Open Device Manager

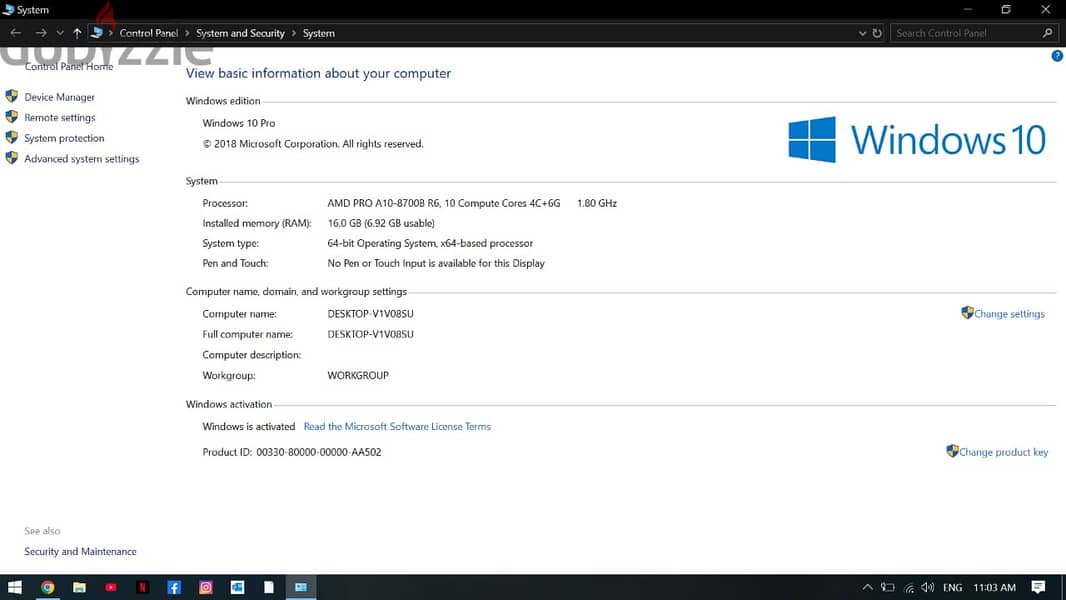(x=60, y=97)
